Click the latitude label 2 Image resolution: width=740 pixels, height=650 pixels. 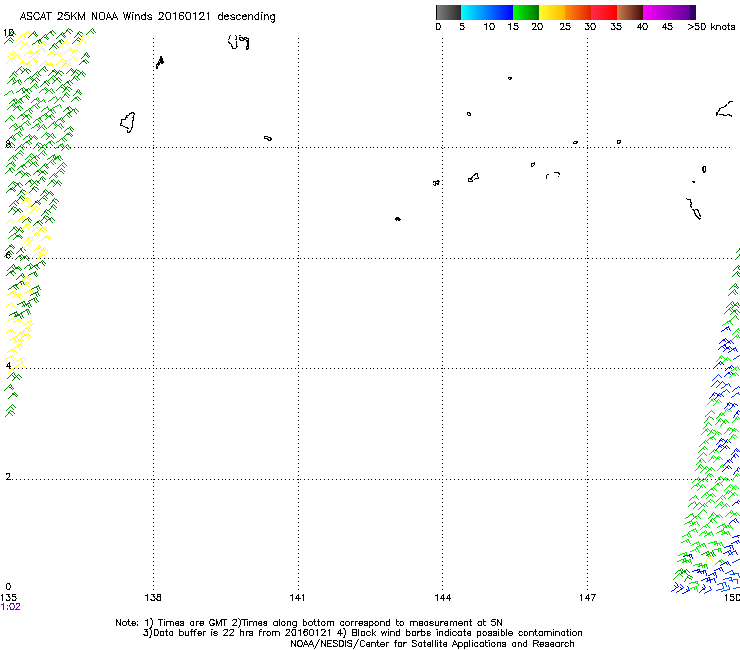pyautogui.click(x=8, y=477)
